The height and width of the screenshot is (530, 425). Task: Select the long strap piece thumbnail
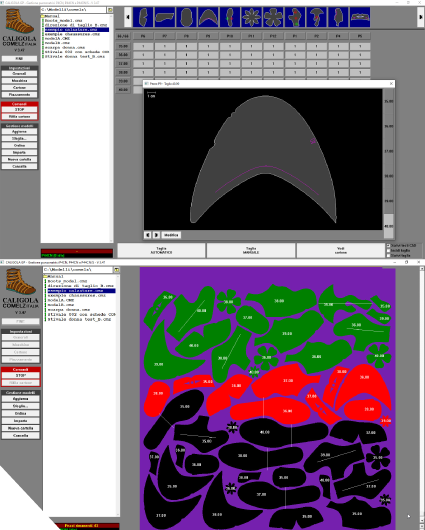[x=165, y=17]
